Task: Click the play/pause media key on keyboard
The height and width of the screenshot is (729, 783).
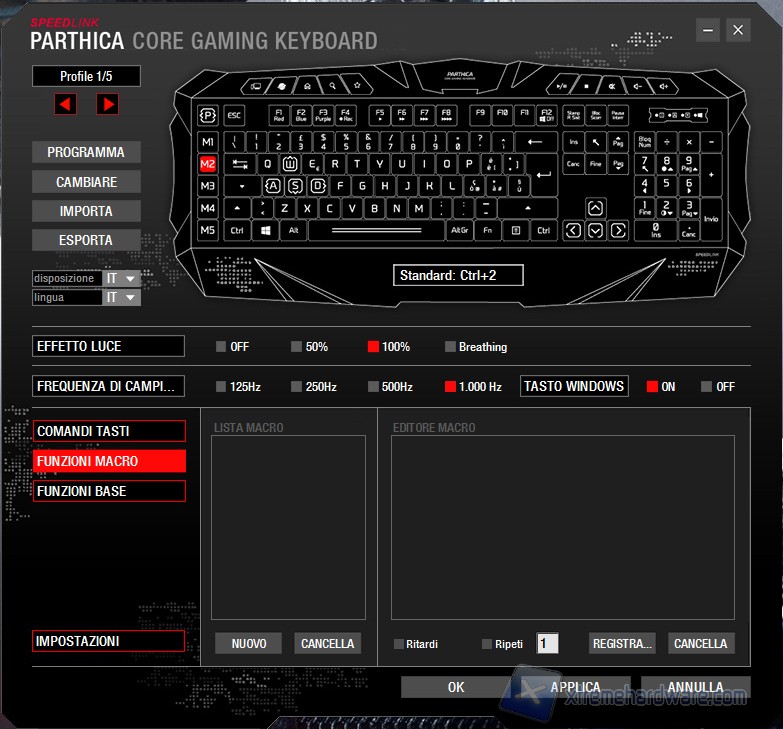Action: click(x=562, y=86)
